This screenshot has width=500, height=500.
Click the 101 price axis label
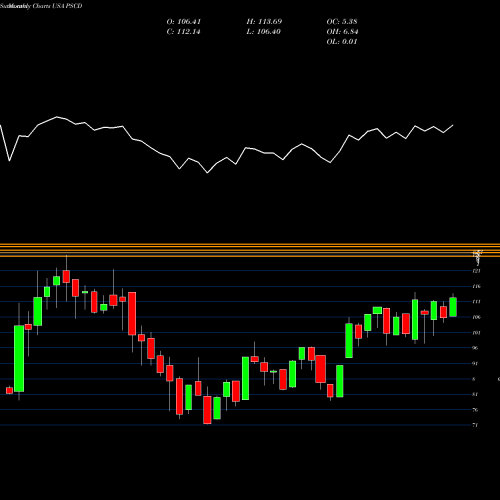[476, 333]
